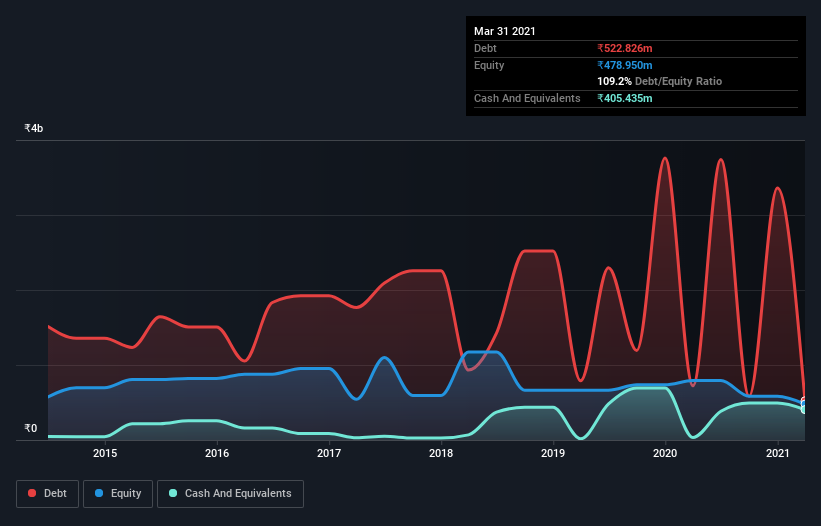Click the 2021 x-axis label
Image resolution: width=821 pixels, height=526 pixels.
(778, 453)
